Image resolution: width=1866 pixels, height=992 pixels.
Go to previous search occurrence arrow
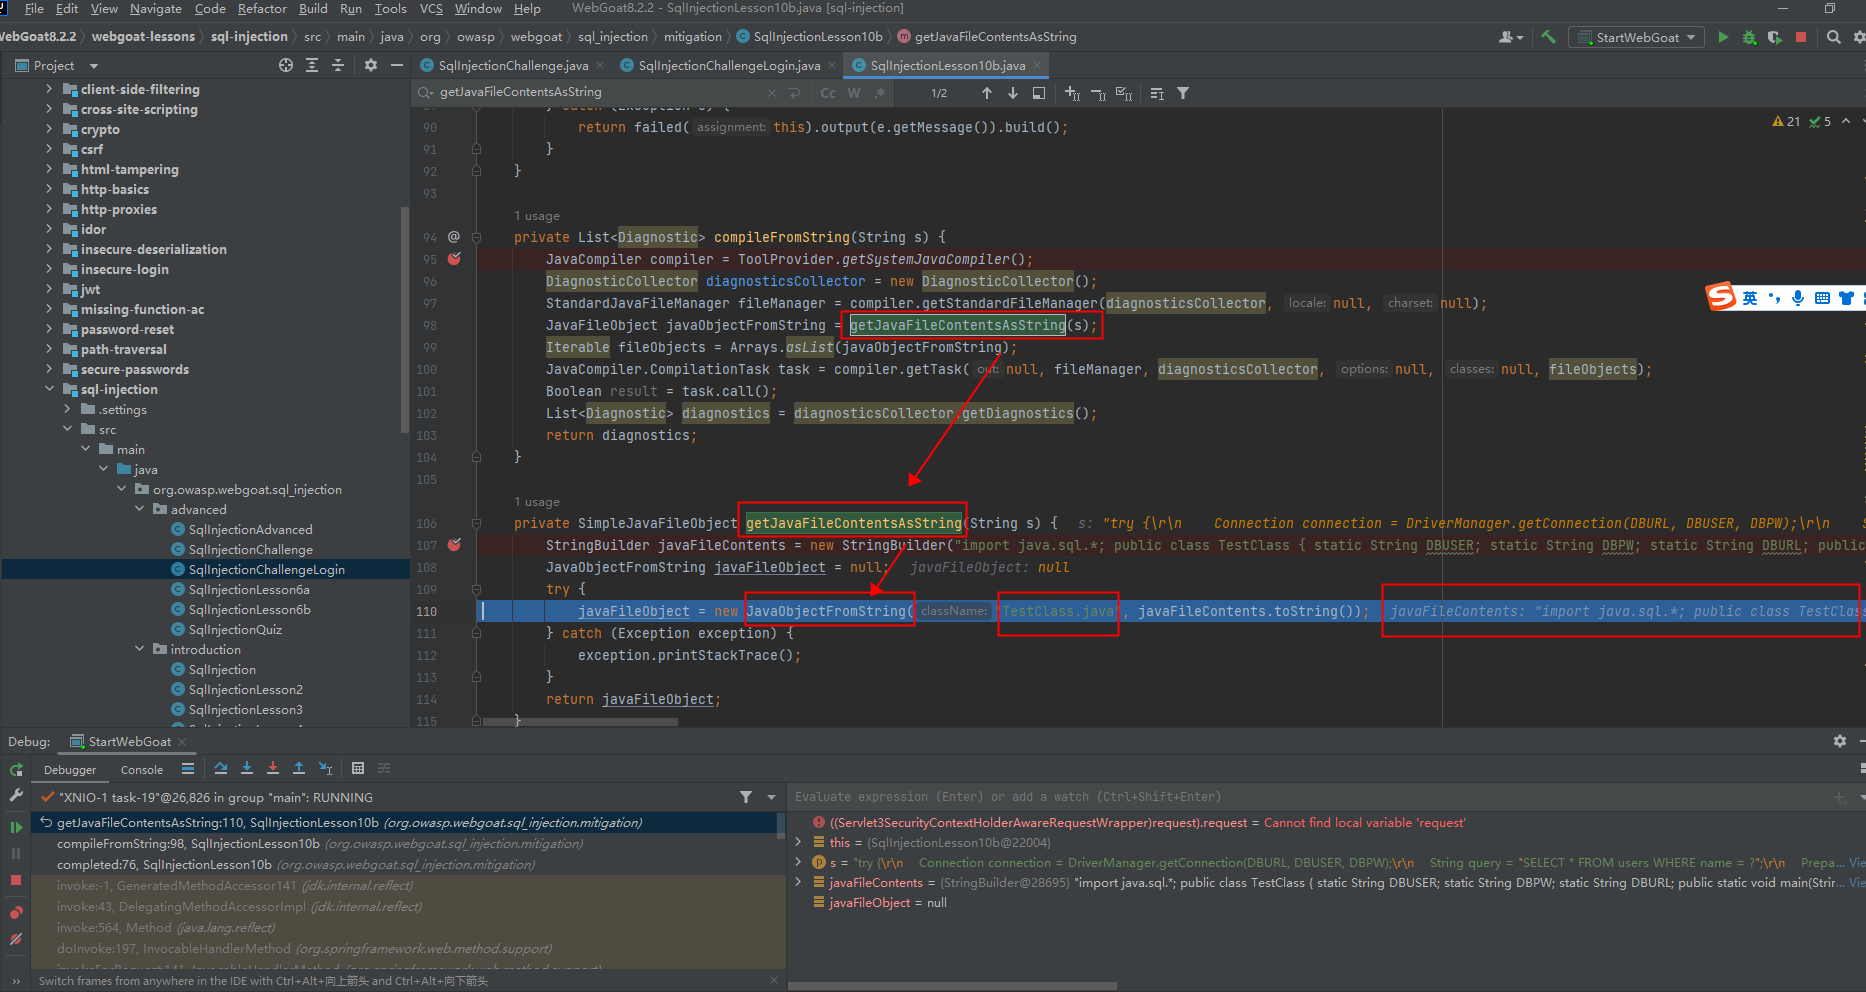click(x=987, y=93)
